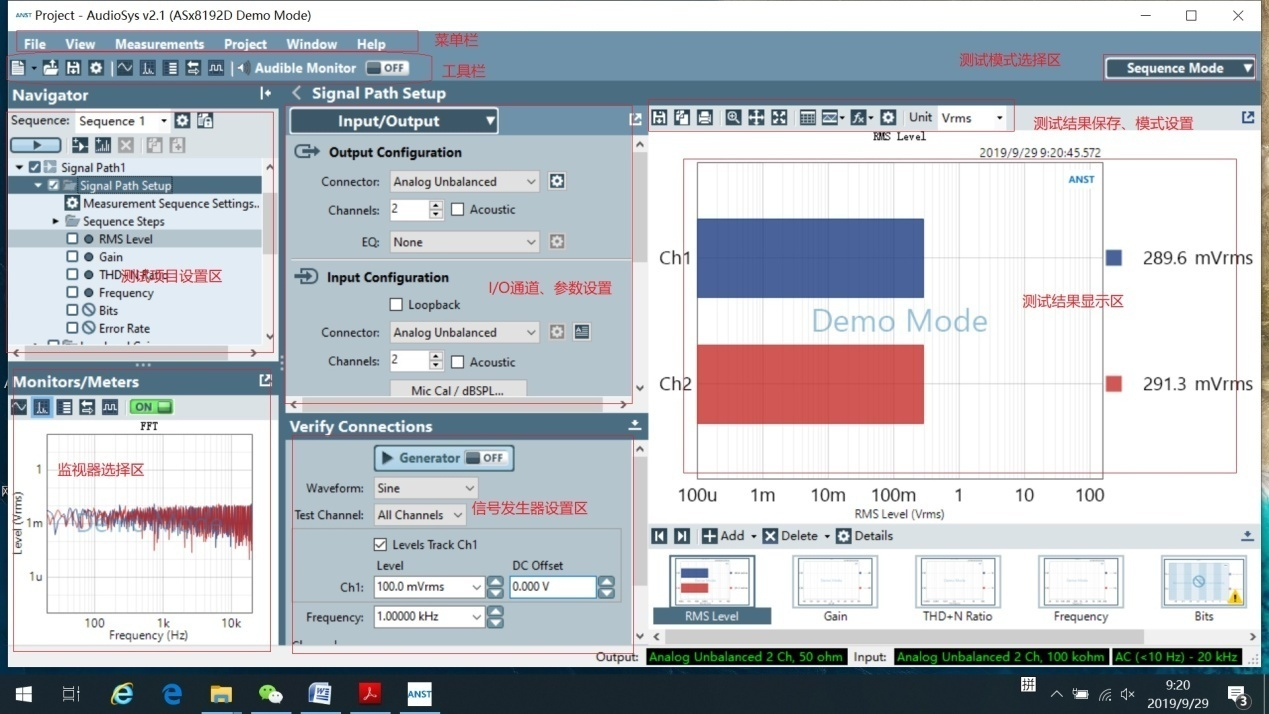Uncheck the Signal Path1 checkbox

tap(35, 167)
